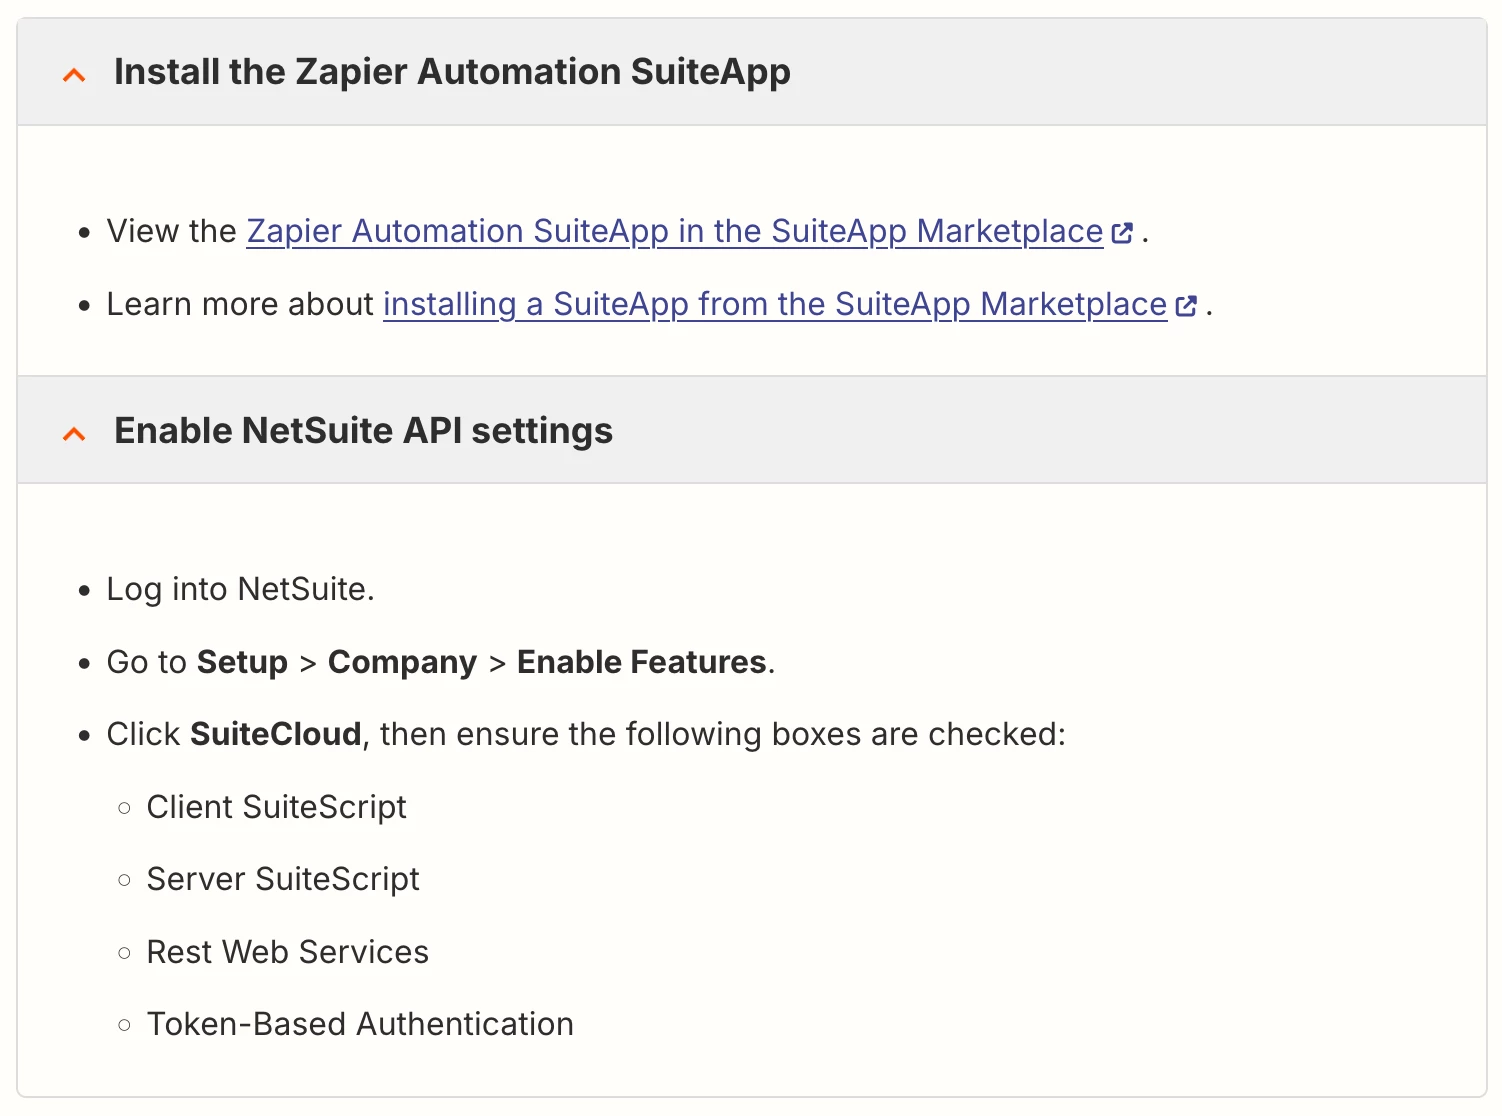Select the Server SuiteScript list item
1502x1116 pixels.
point(283,879)
